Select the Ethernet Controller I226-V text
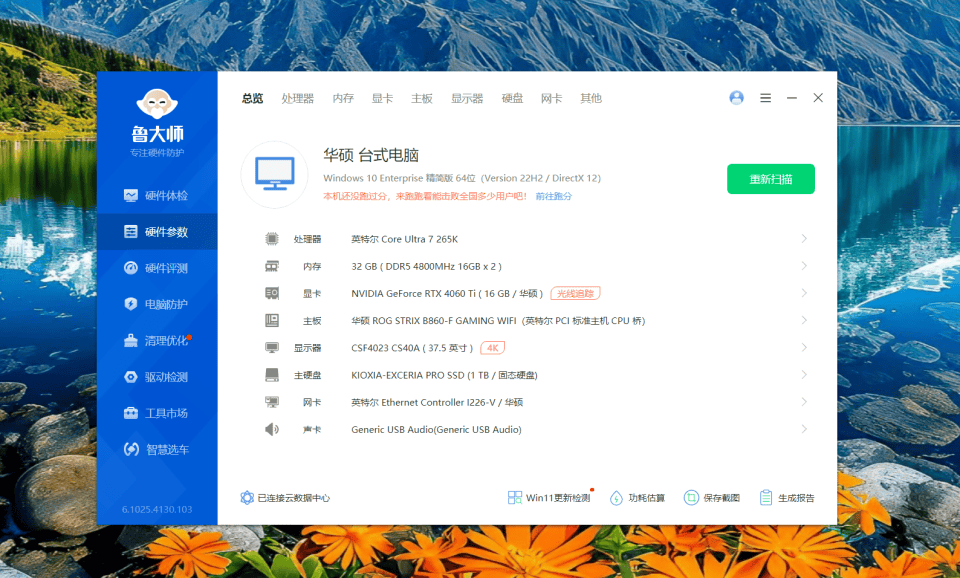This screenshot has width=960, height=578. pos(438,402)
